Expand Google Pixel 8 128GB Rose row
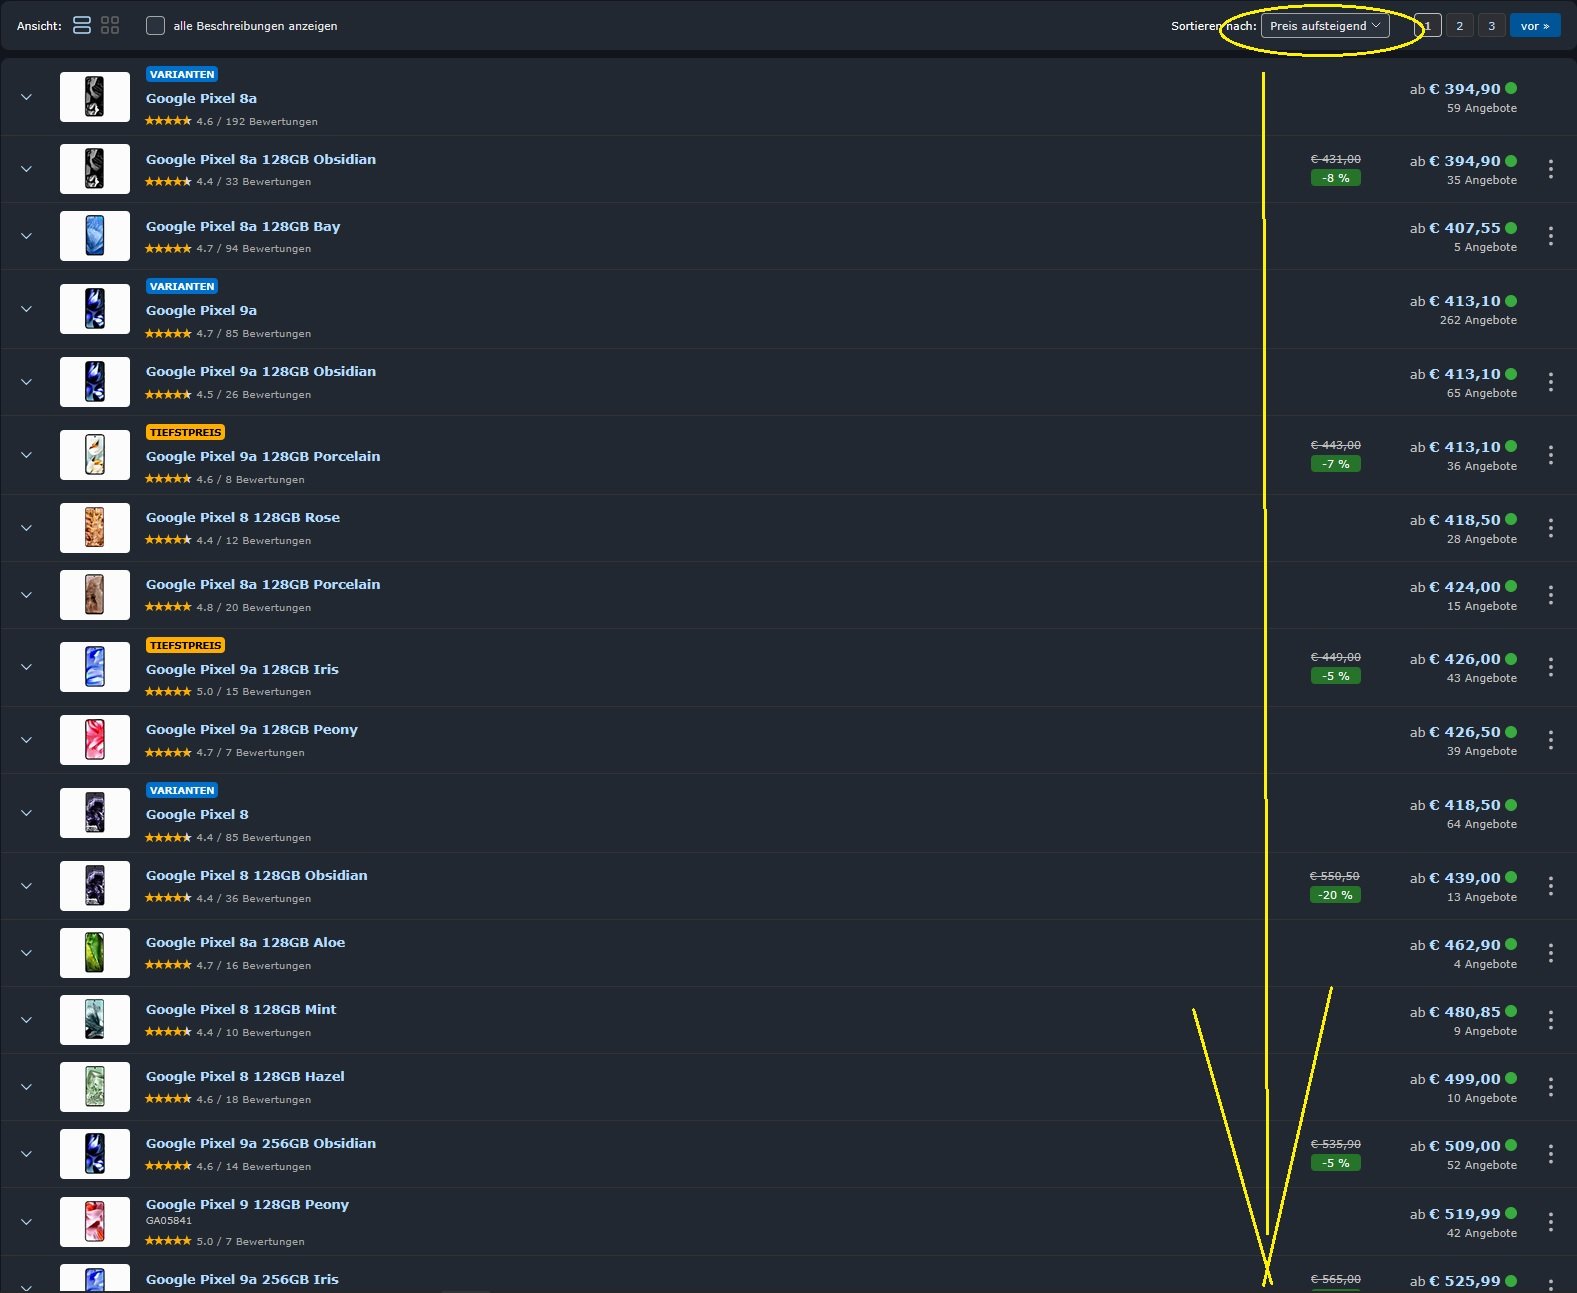1577x1293 pixels. [x=26, y=528]
